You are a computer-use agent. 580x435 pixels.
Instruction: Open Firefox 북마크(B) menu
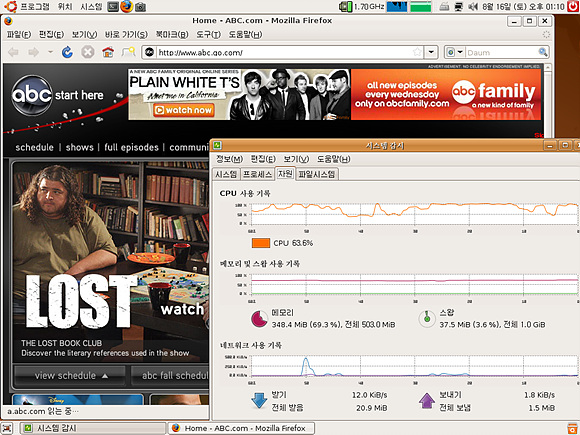tap(172, 34)
